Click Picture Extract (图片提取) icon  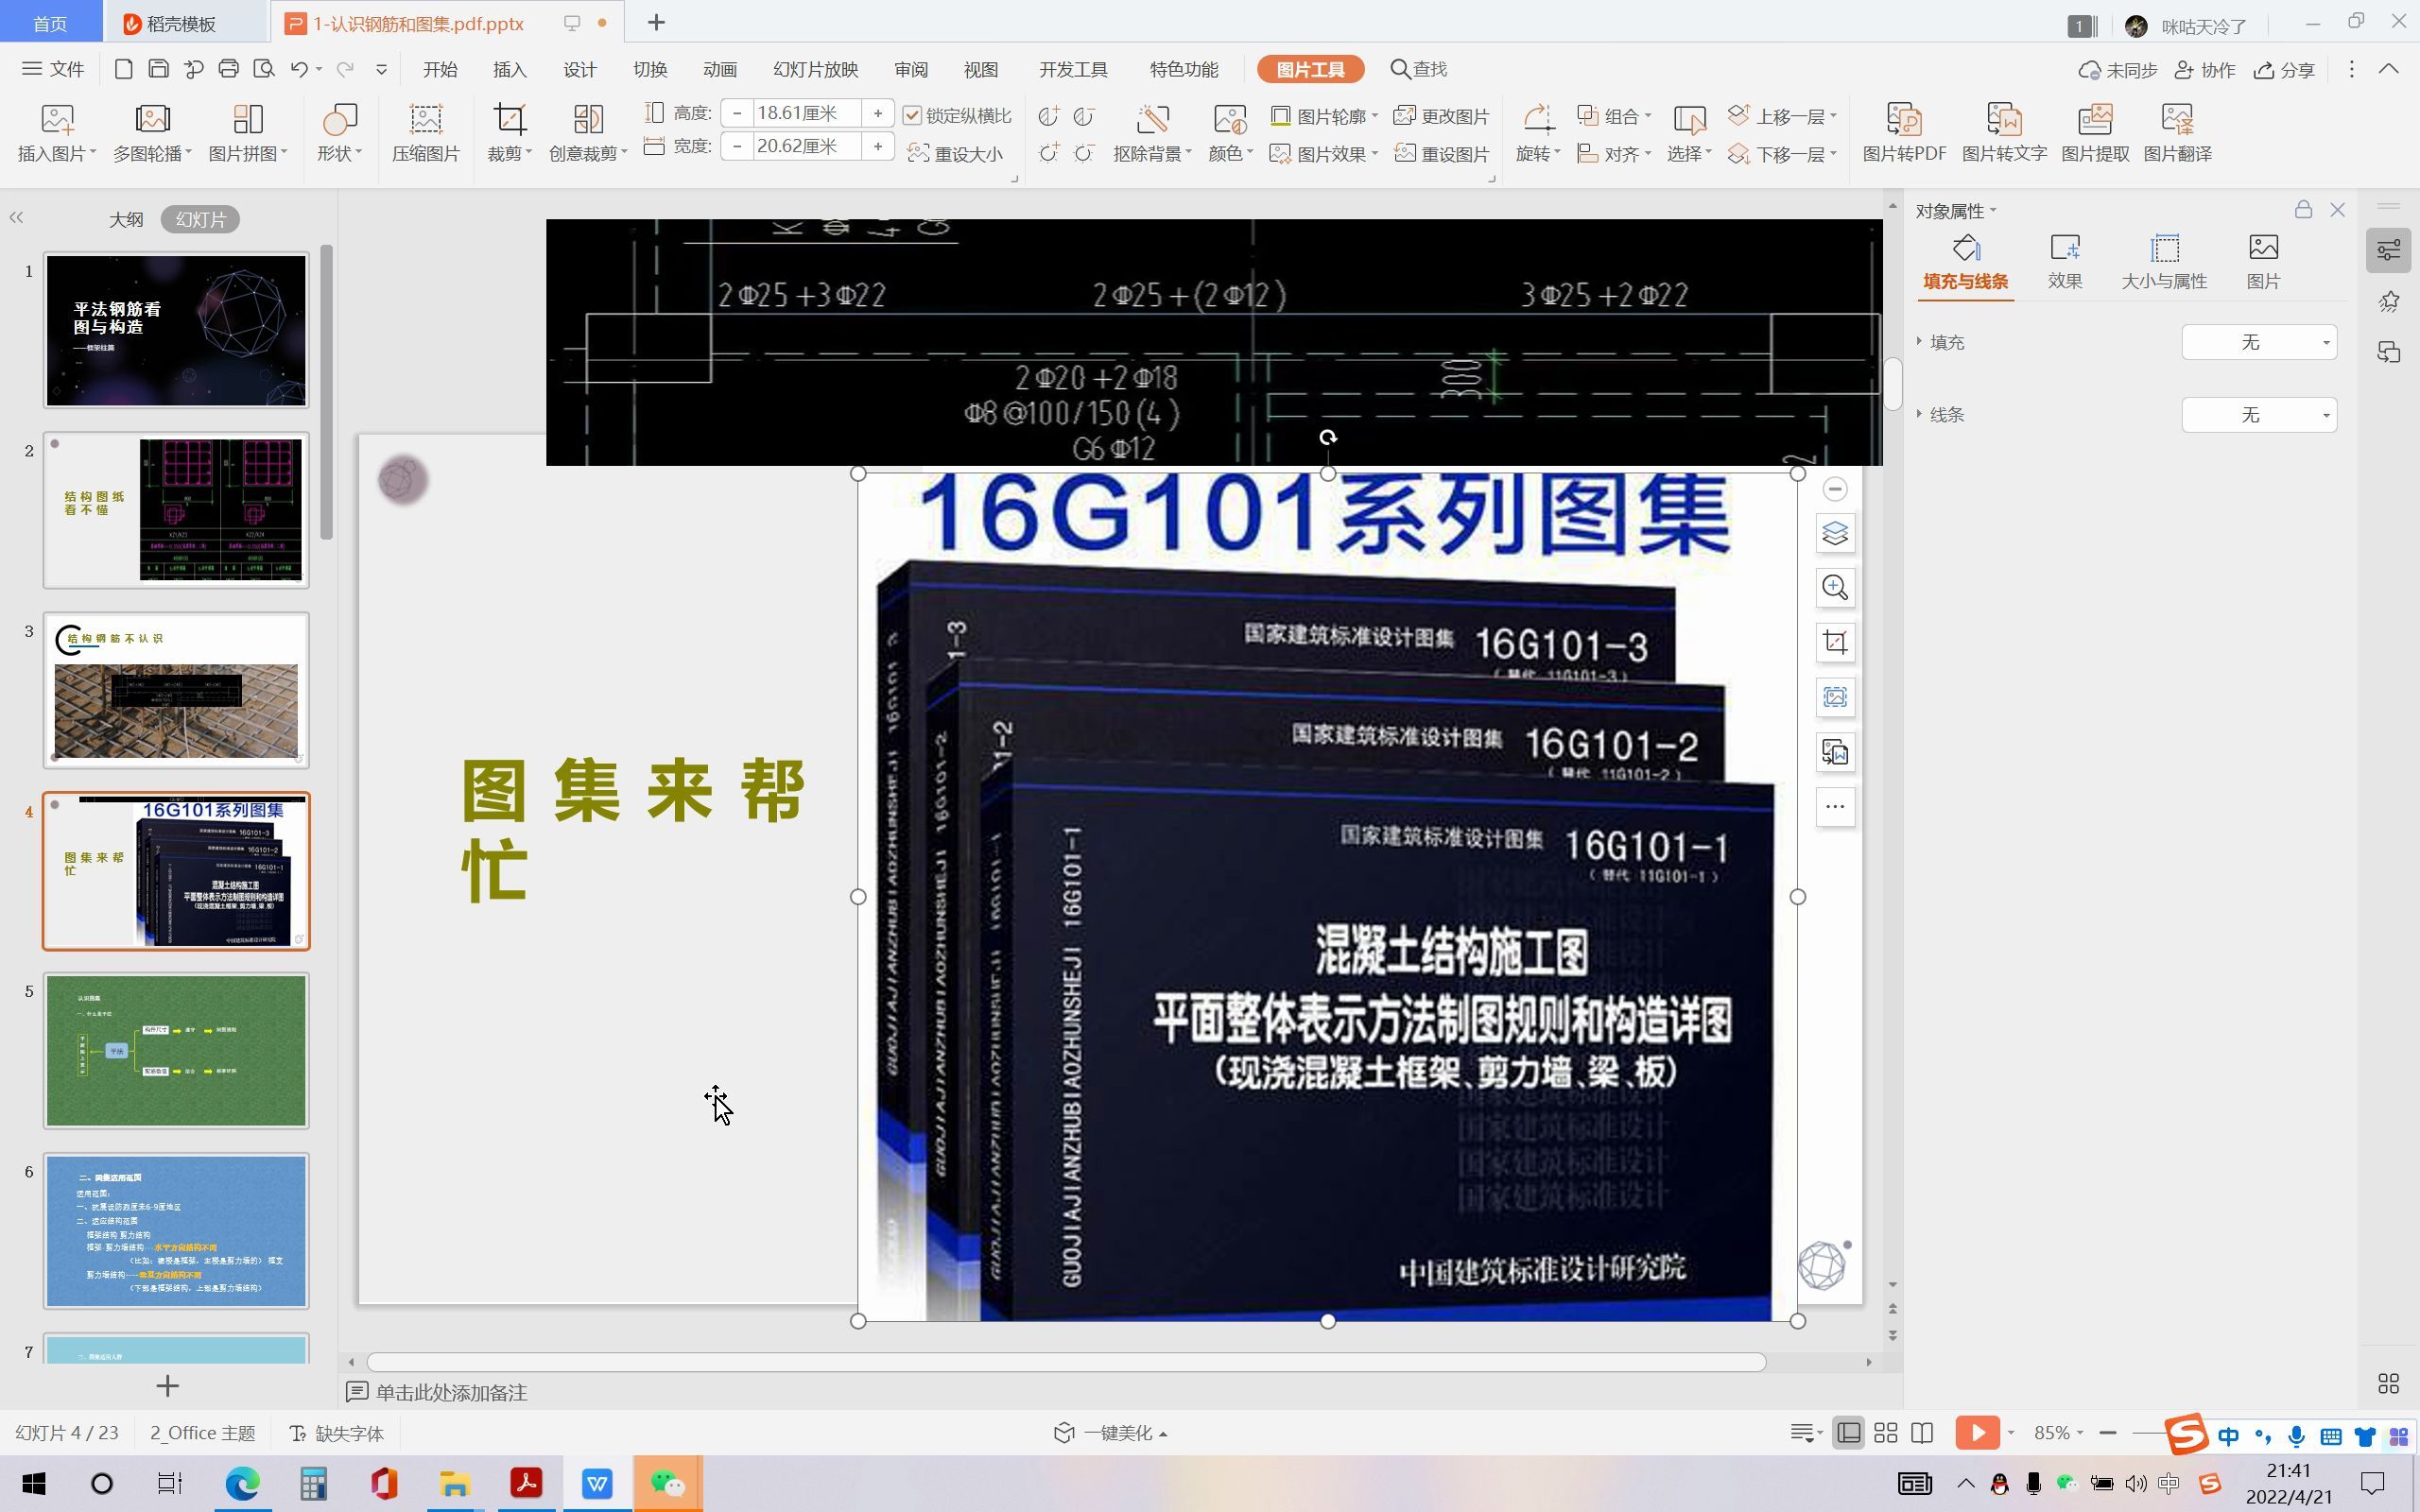(2094, 132)
